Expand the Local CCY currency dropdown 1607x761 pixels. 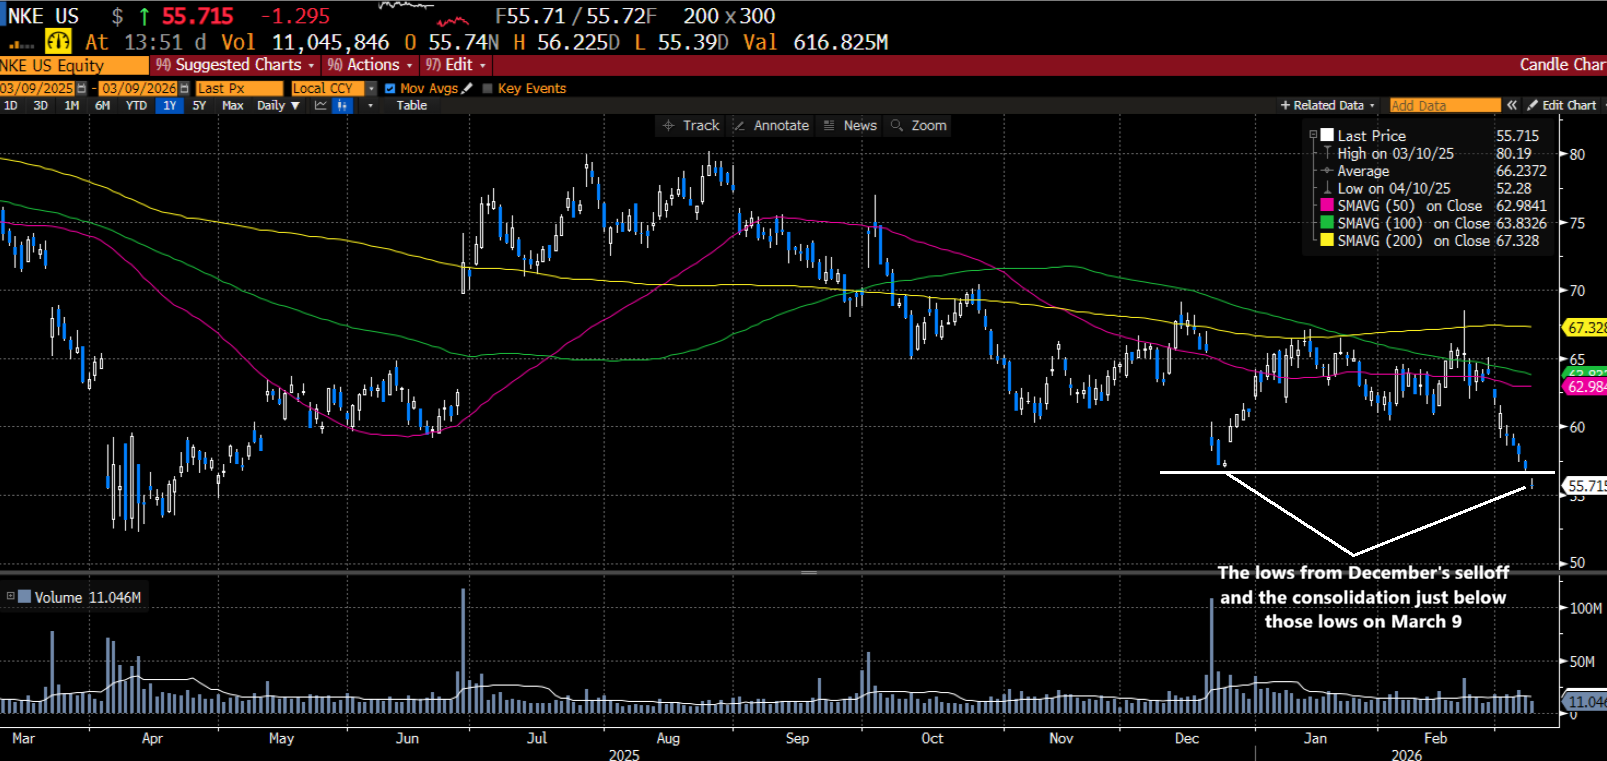372,89
